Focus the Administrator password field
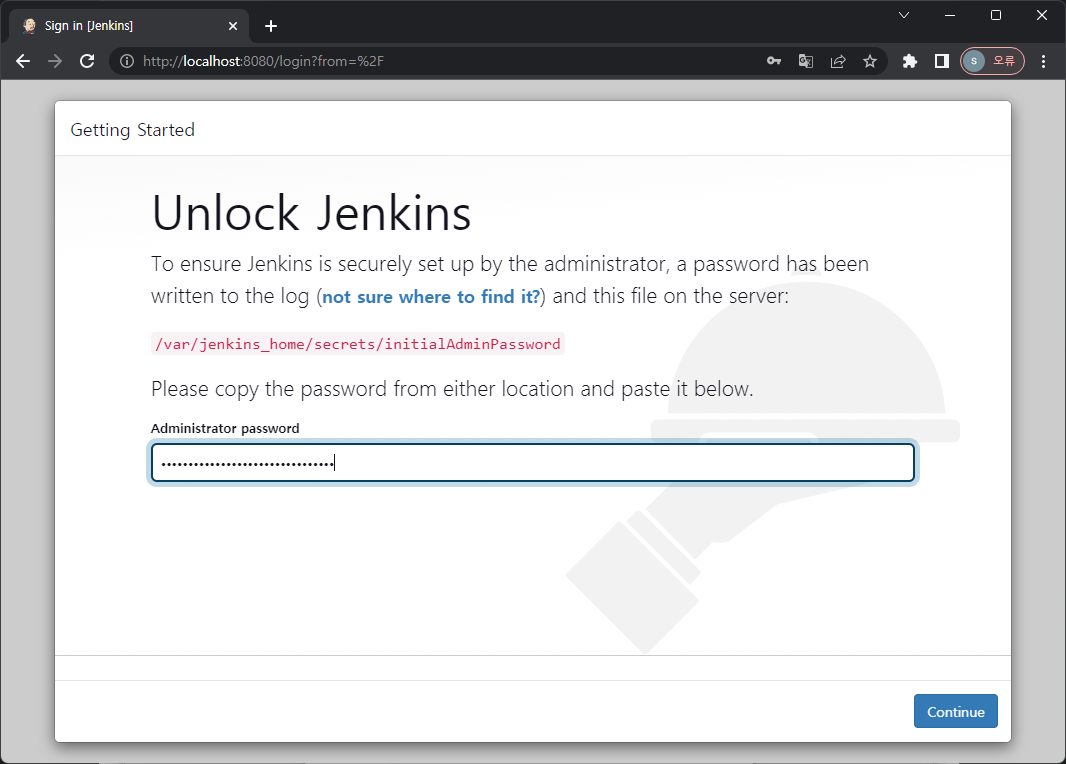 (532, 463)
